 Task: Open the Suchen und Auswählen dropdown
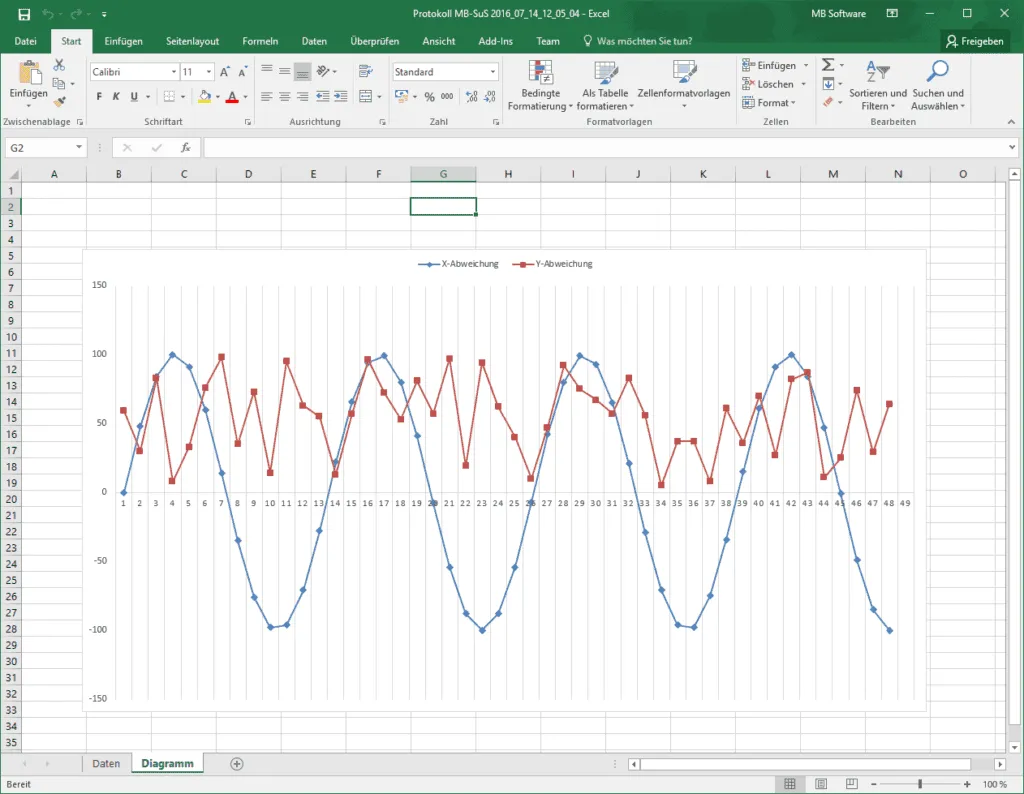[938, 85]
